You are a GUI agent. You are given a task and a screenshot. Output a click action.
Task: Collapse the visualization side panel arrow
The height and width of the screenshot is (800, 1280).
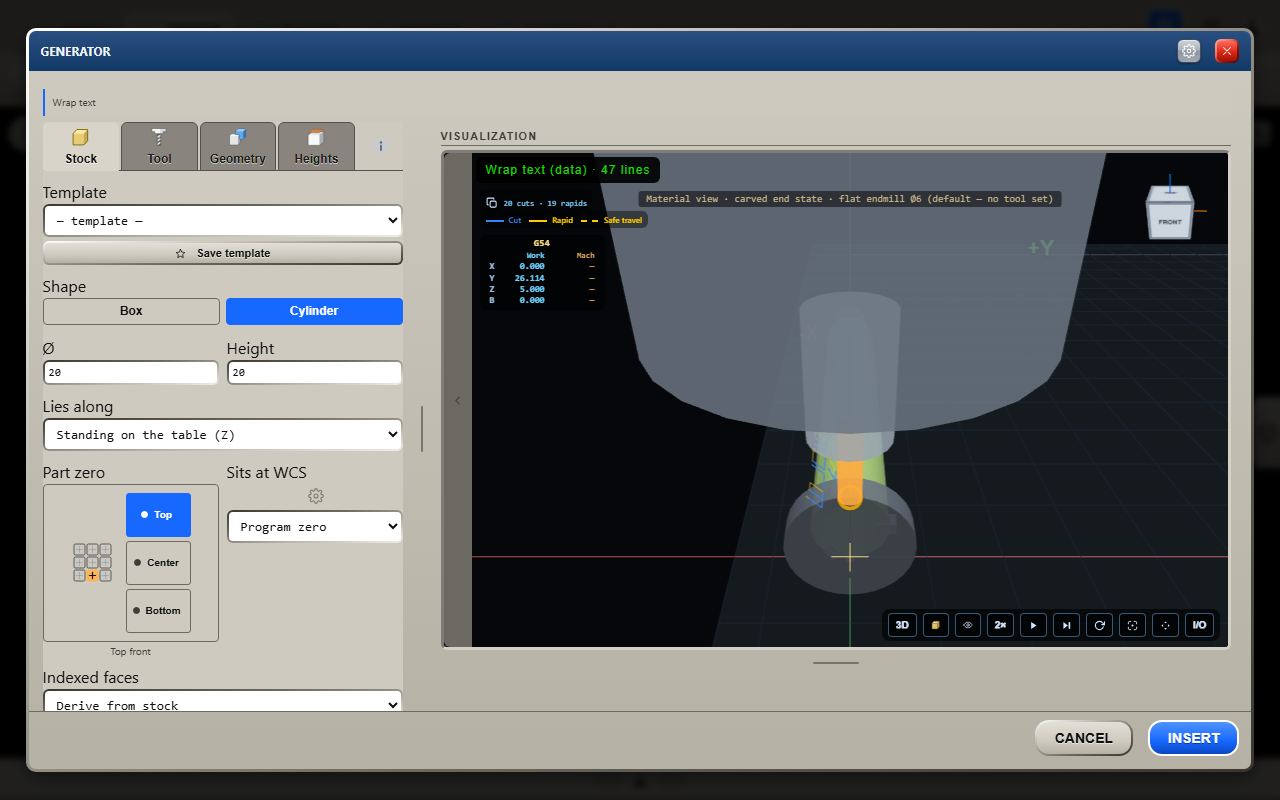[458, 401]
